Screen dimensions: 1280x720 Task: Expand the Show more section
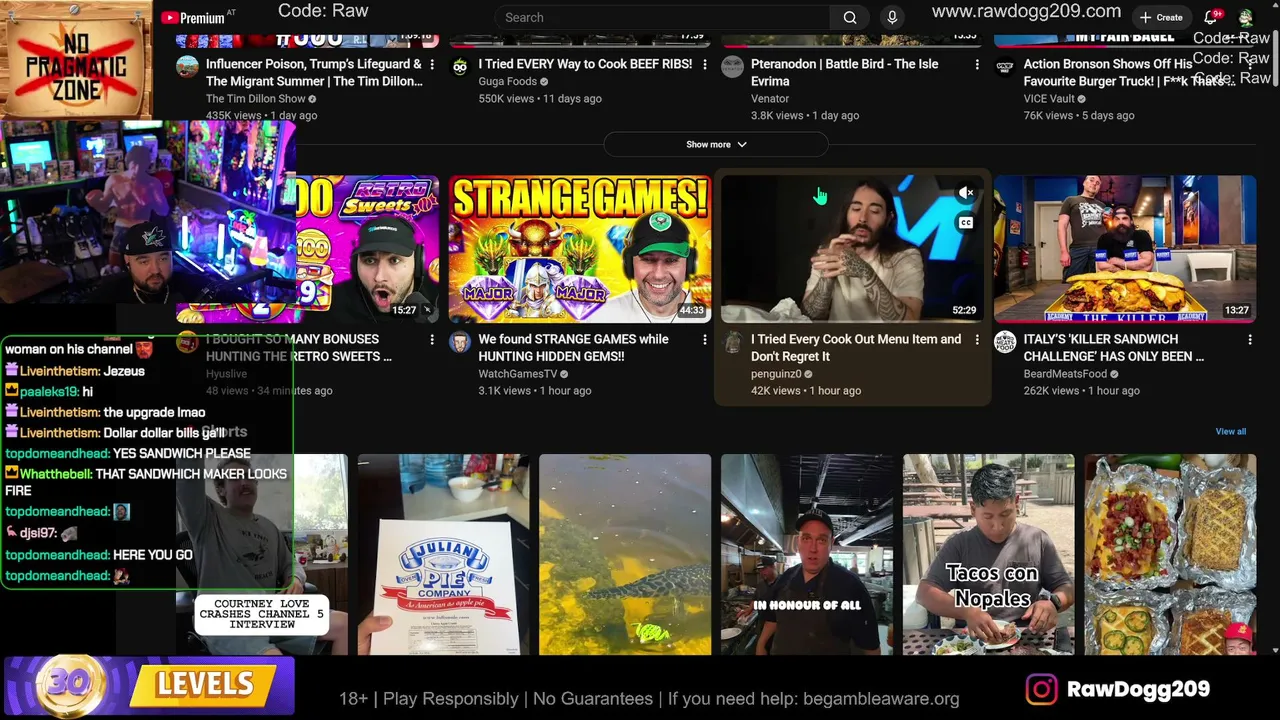(716, 145)
